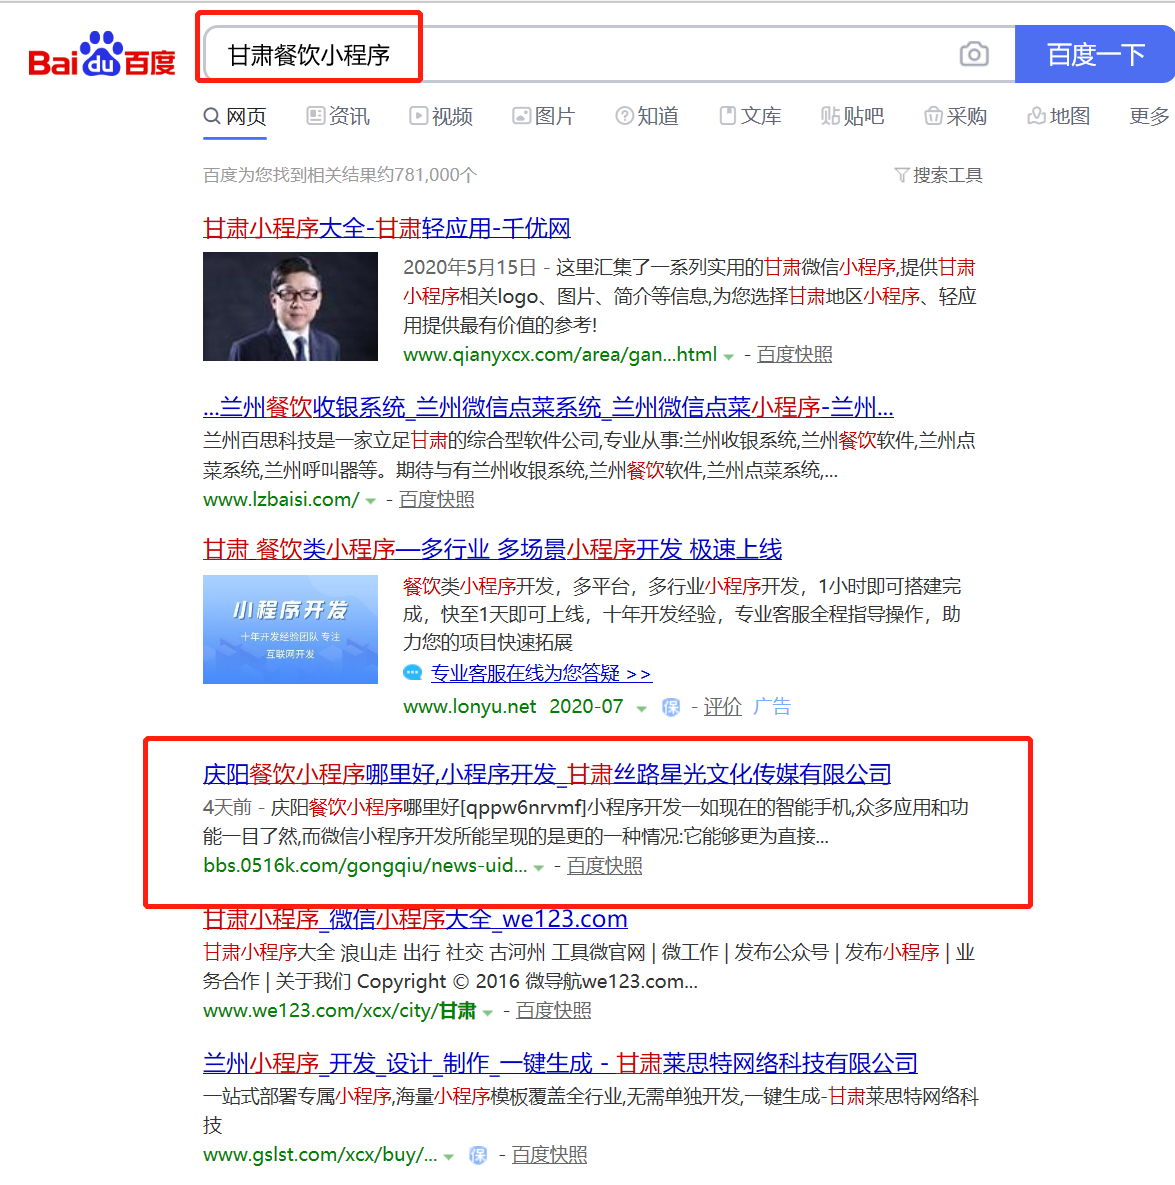Open result 兰州小程序_开发_设计_制作_一键生成
Screen dimensions: 1175x1185
click(561, 1063)
